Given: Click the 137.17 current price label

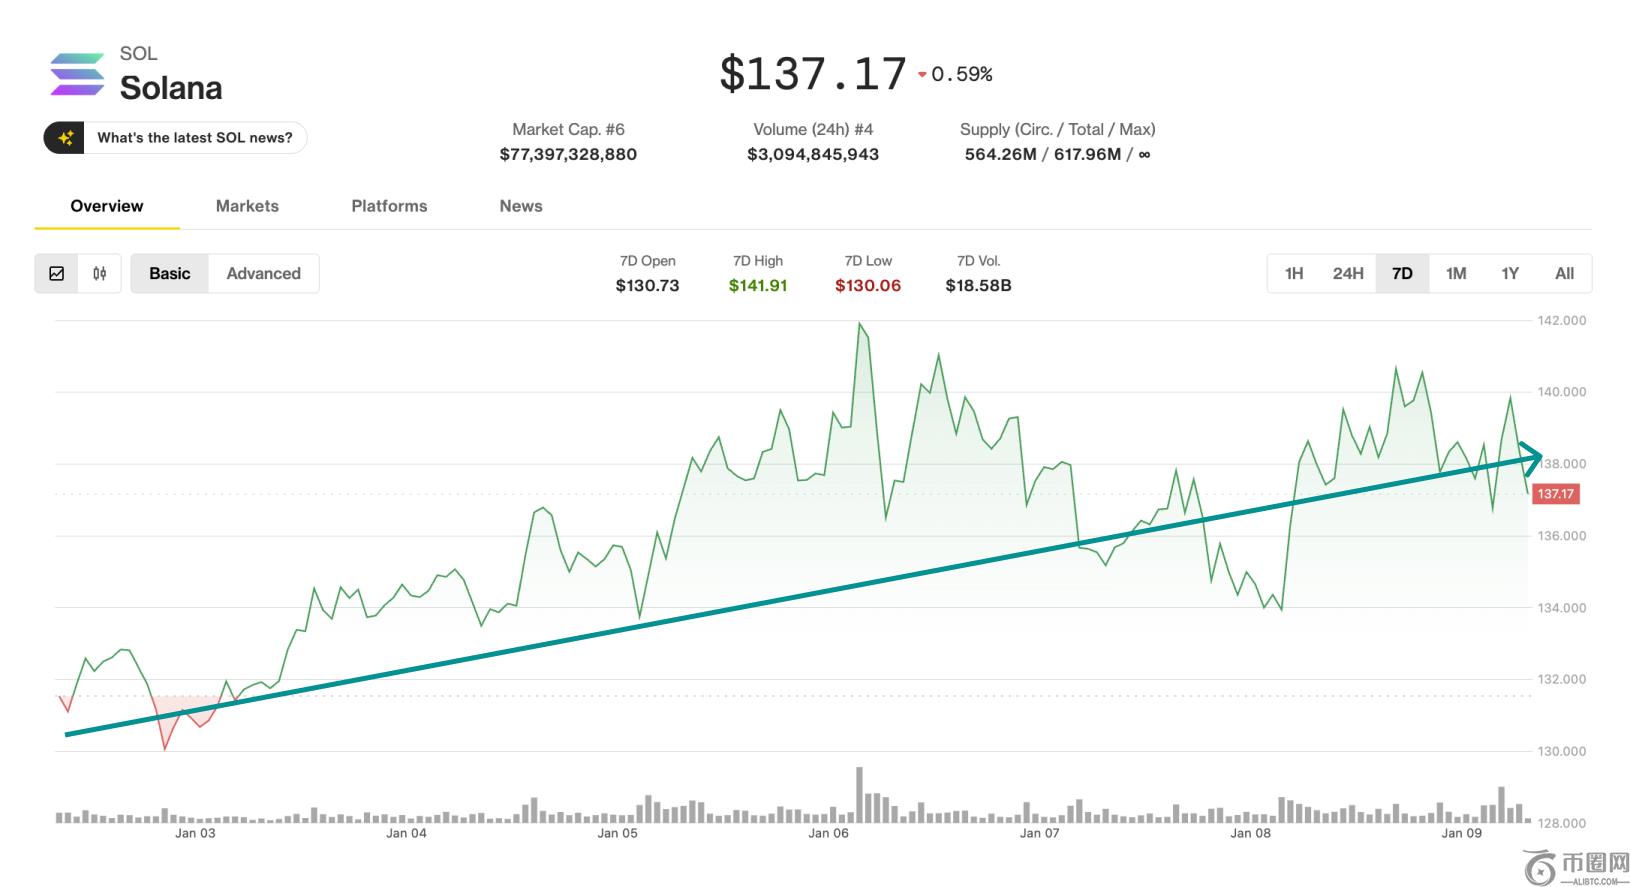Looking at the screenshot, I should [1555, 494].
